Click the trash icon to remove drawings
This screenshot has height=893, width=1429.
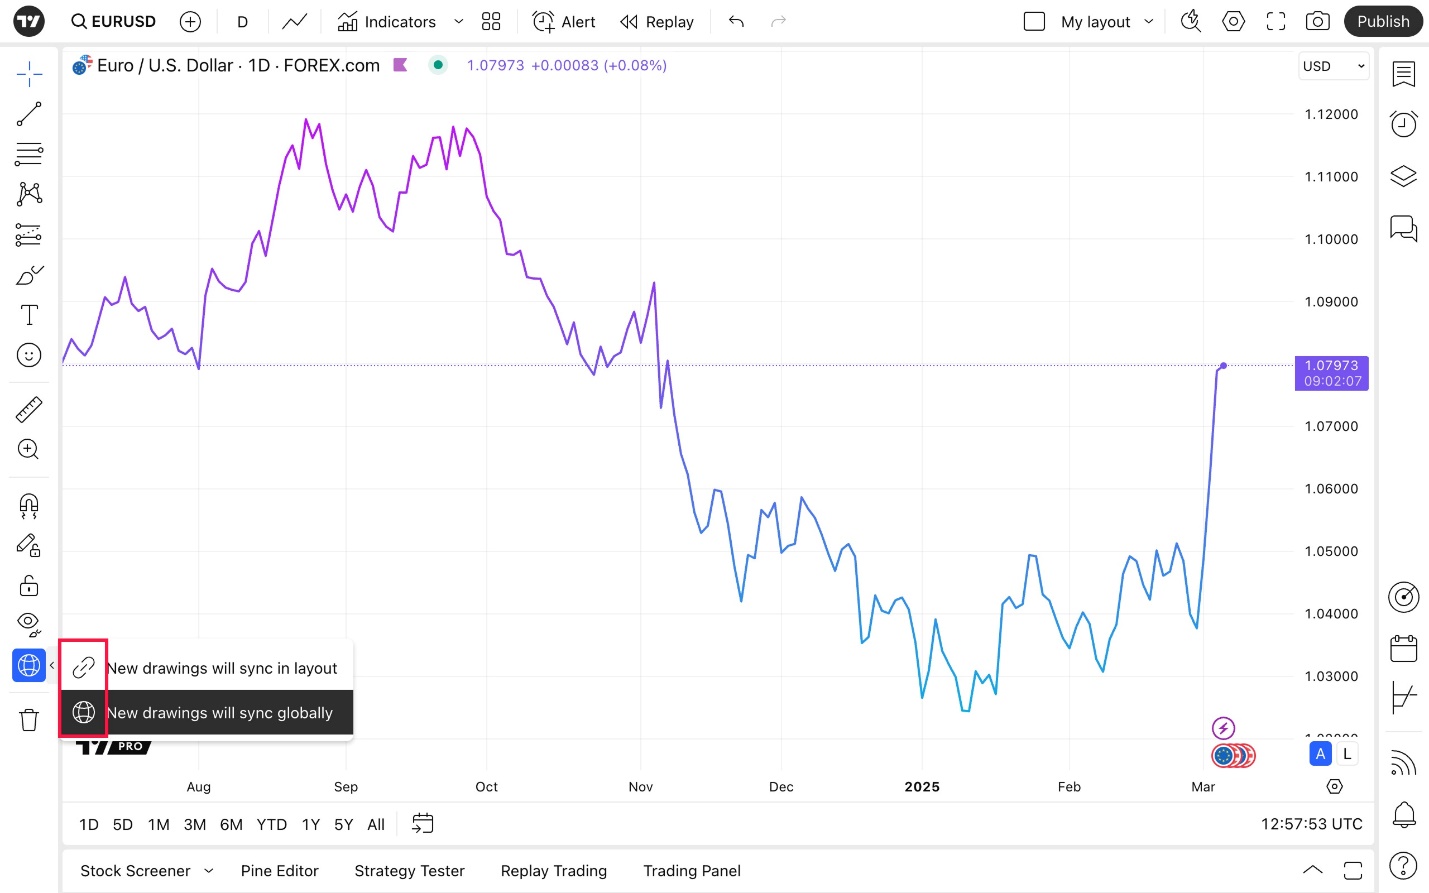coord(29,719)
